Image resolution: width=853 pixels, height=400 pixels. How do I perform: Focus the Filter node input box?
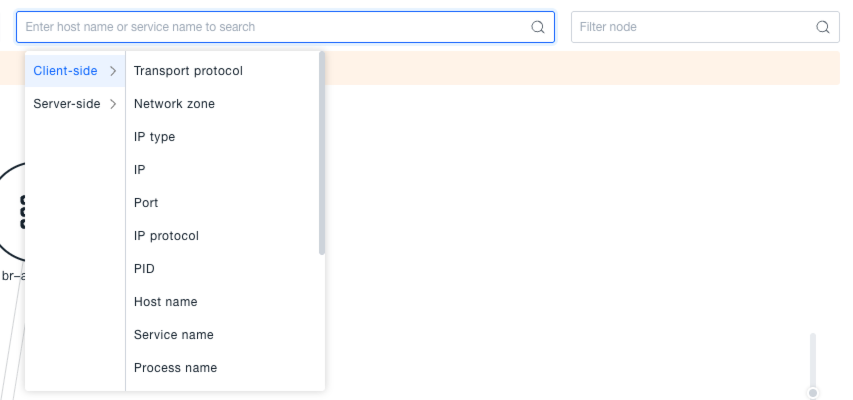click(690, 27)
